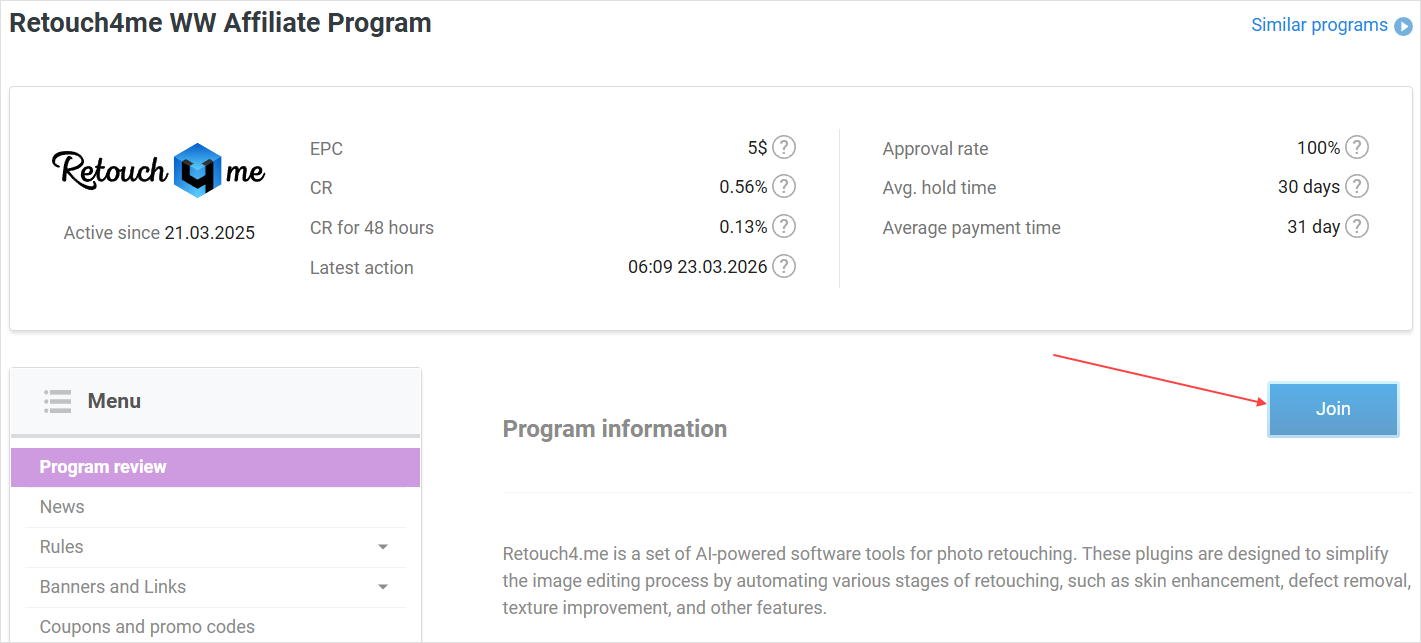Expand the Banners and Links arrow
The image size is (1421, 643).
pyautogui.click(x=383, y=587)
